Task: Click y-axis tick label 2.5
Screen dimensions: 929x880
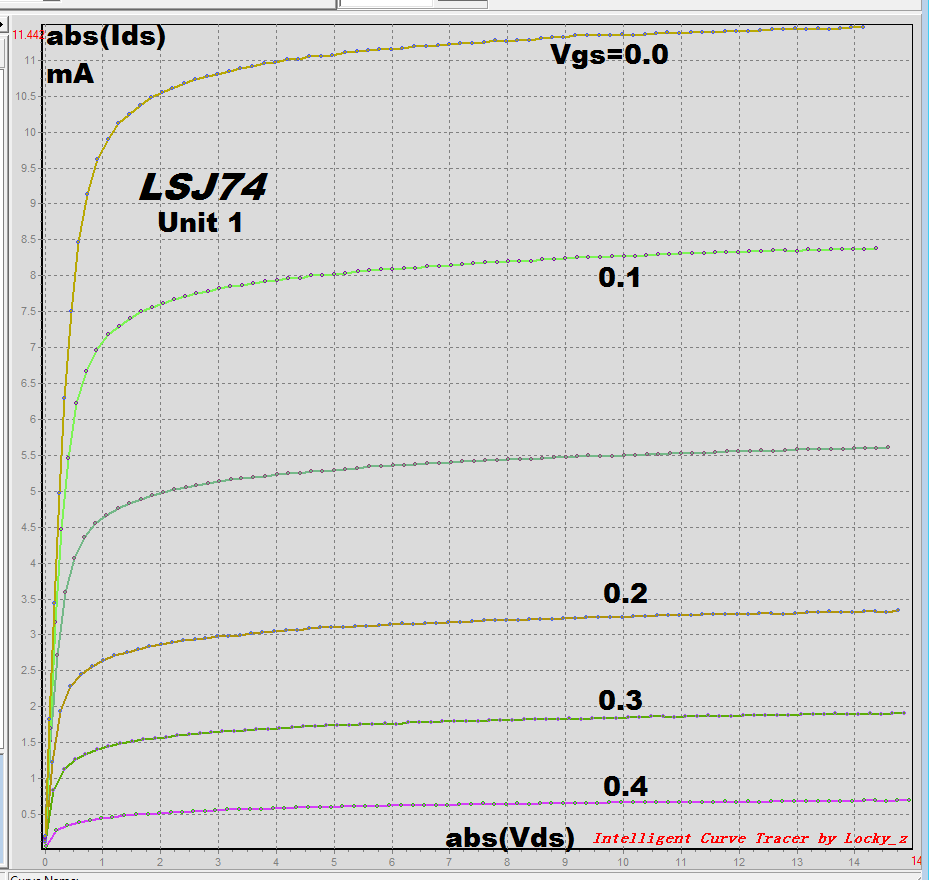Action: coord(28,670)
